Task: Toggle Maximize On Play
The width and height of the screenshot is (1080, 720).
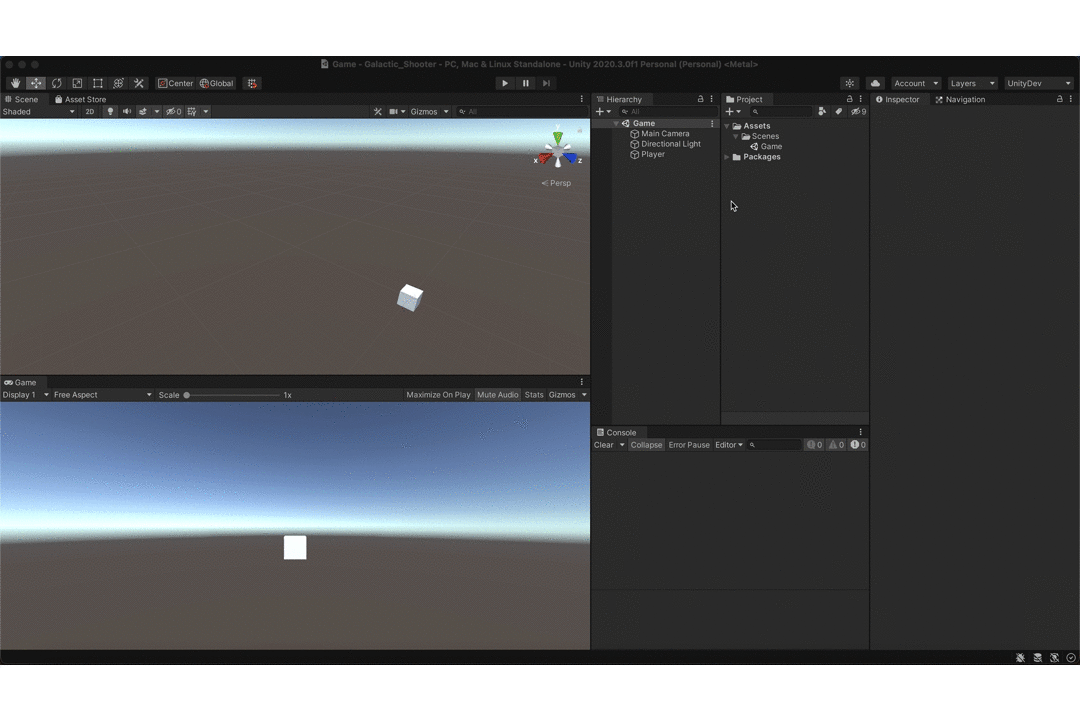Action: [438, 395]
